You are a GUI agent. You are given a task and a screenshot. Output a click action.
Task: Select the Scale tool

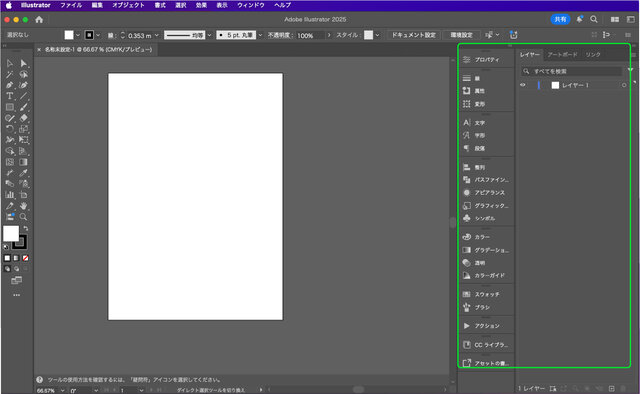pyautogui.click(x=24, y=129)
